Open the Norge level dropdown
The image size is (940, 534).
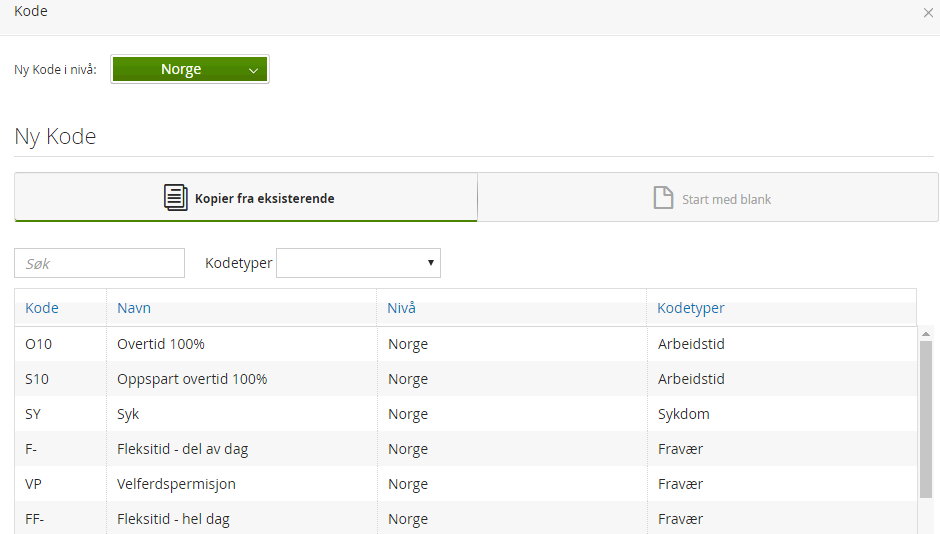[190, 70]
